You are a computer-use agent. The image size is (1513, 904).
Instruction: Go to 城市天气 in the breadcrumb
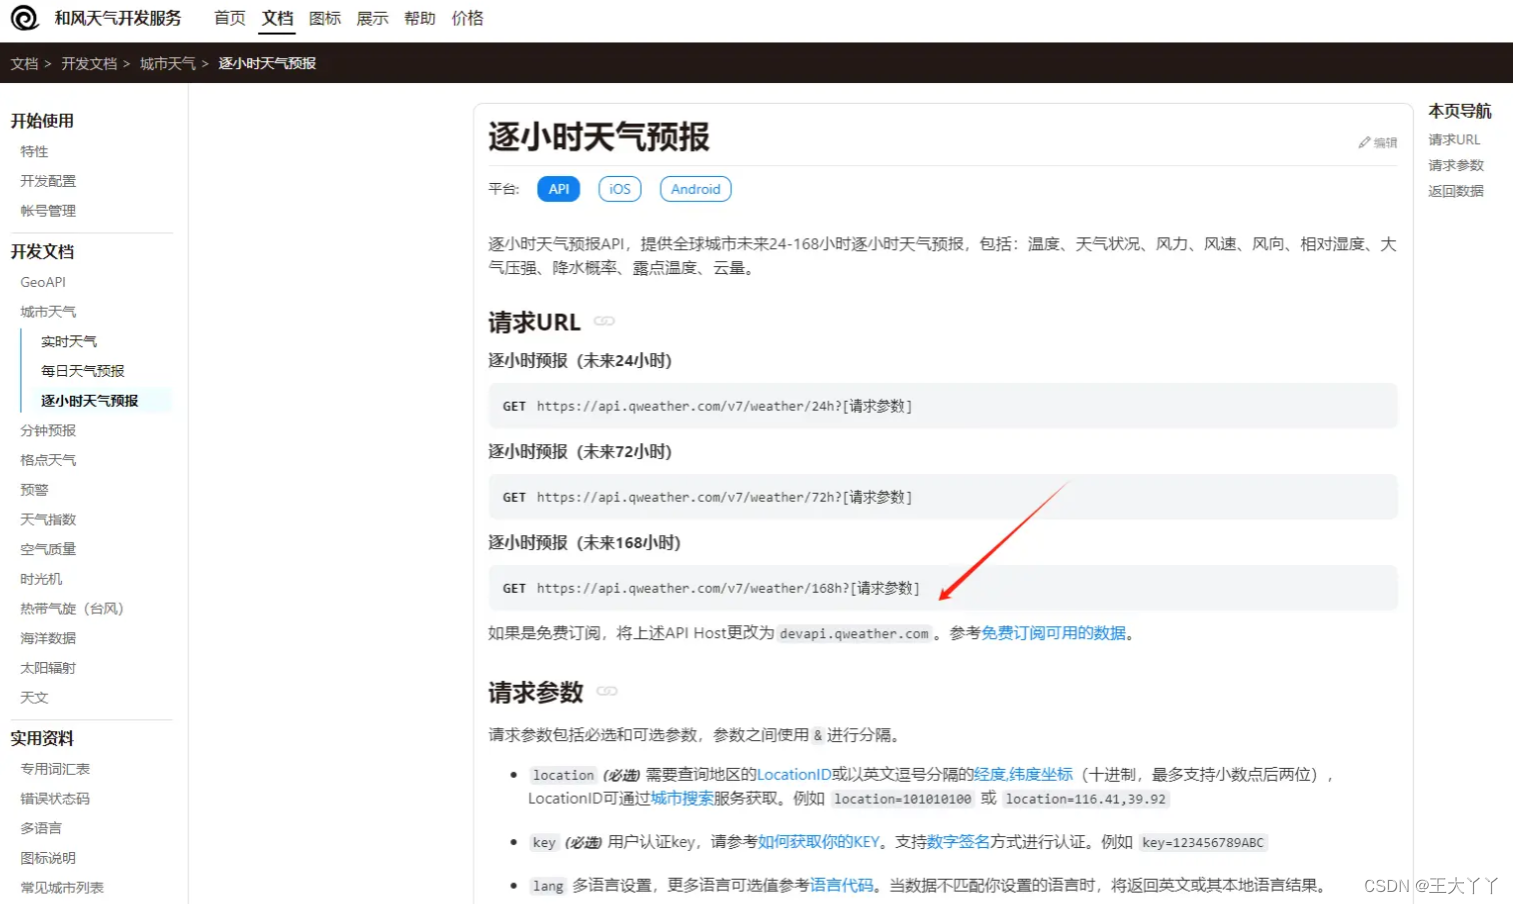[x=168, y=63]
